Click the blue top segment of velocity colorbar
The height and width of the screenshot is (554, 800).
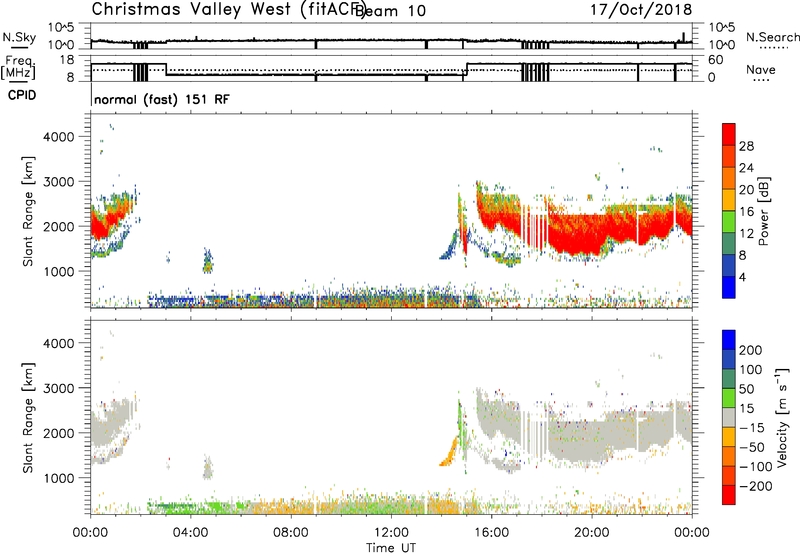point(729,340)
